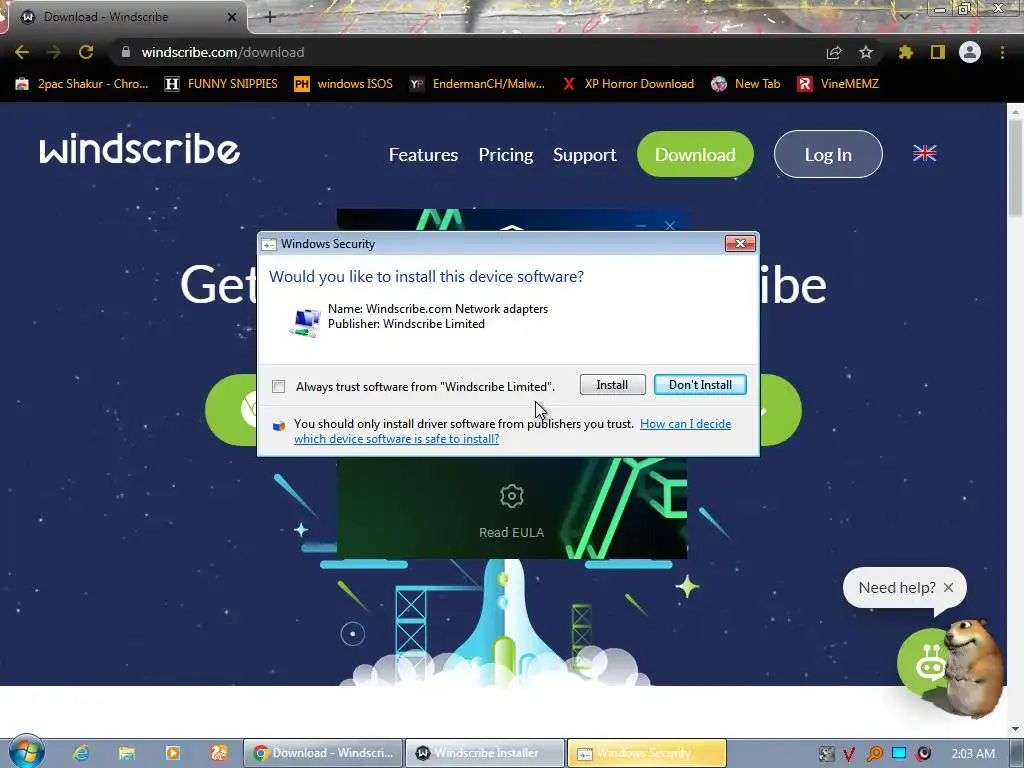Open the Features page
The height and width of the screenshot is (768, 1024).
[x=423, y=155]
